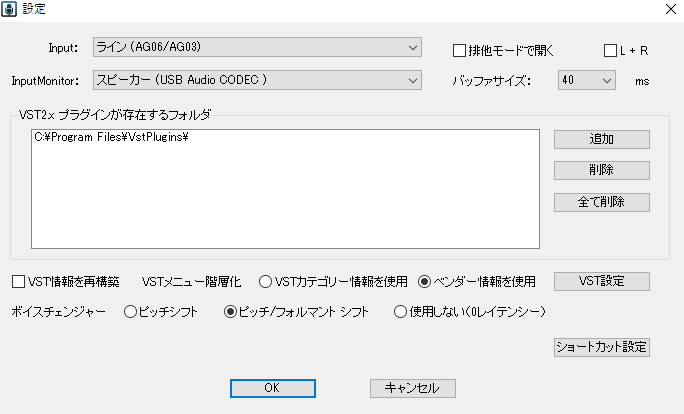Toggle the L + R checkbox
The height and width of the screenshot is (414, 684).
pos(610,51)
